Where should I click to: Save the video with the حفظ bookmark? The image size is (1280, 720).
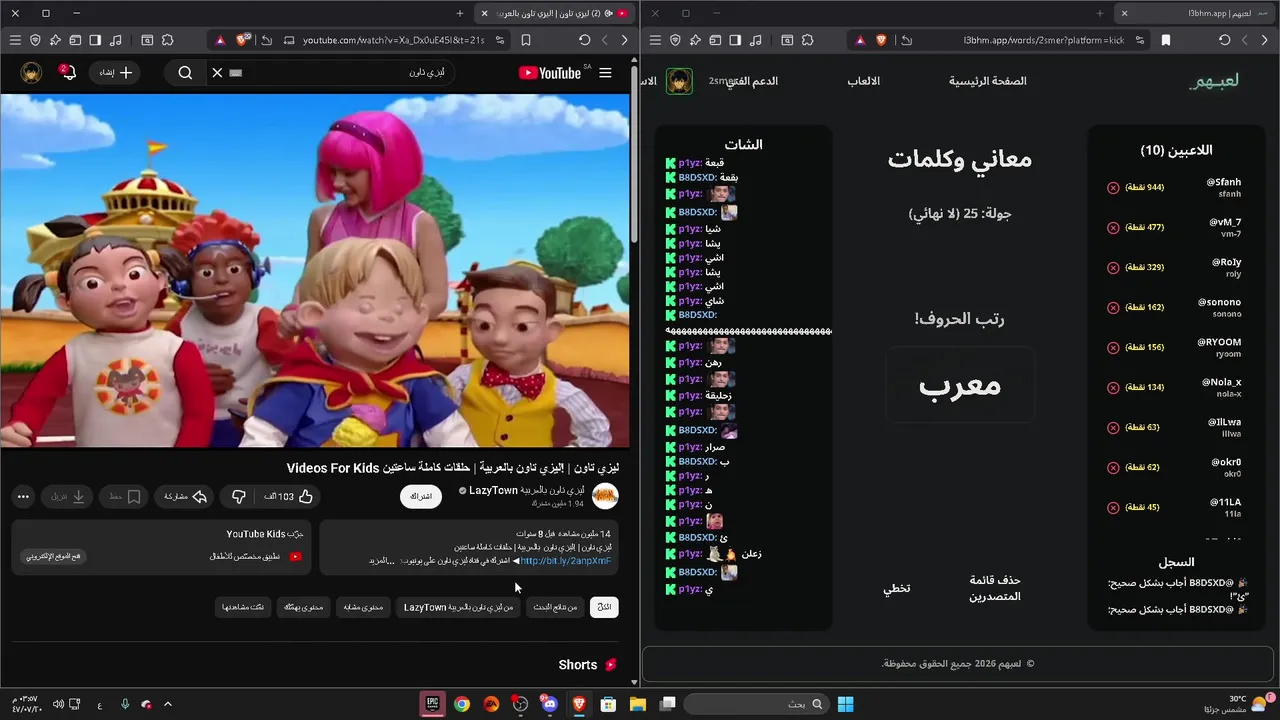[x=125, y=497]
